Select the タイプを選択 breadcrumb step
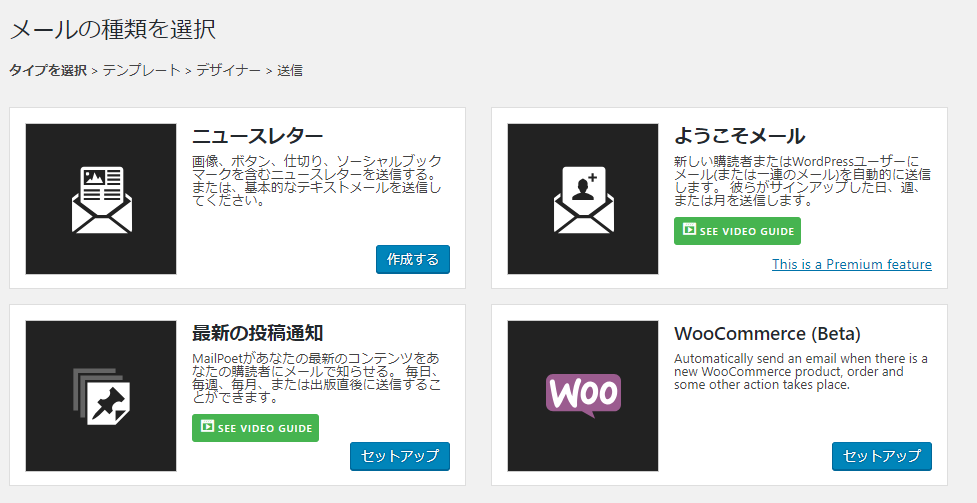Screen dimensions: 977x503 point(48,70)
